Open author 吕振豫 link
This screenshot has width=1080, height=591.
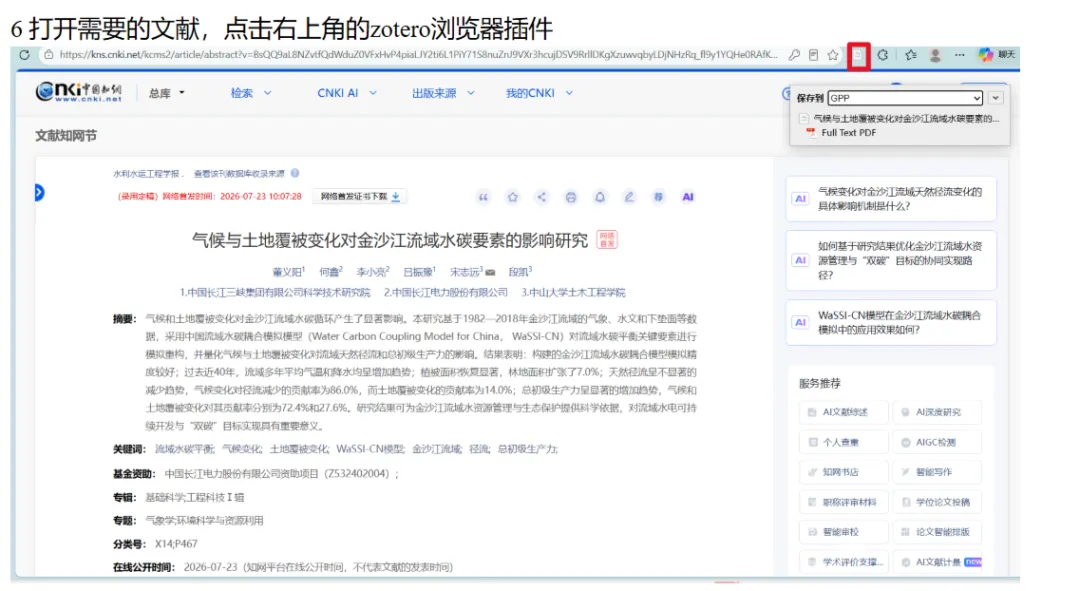tap(418, 272)
